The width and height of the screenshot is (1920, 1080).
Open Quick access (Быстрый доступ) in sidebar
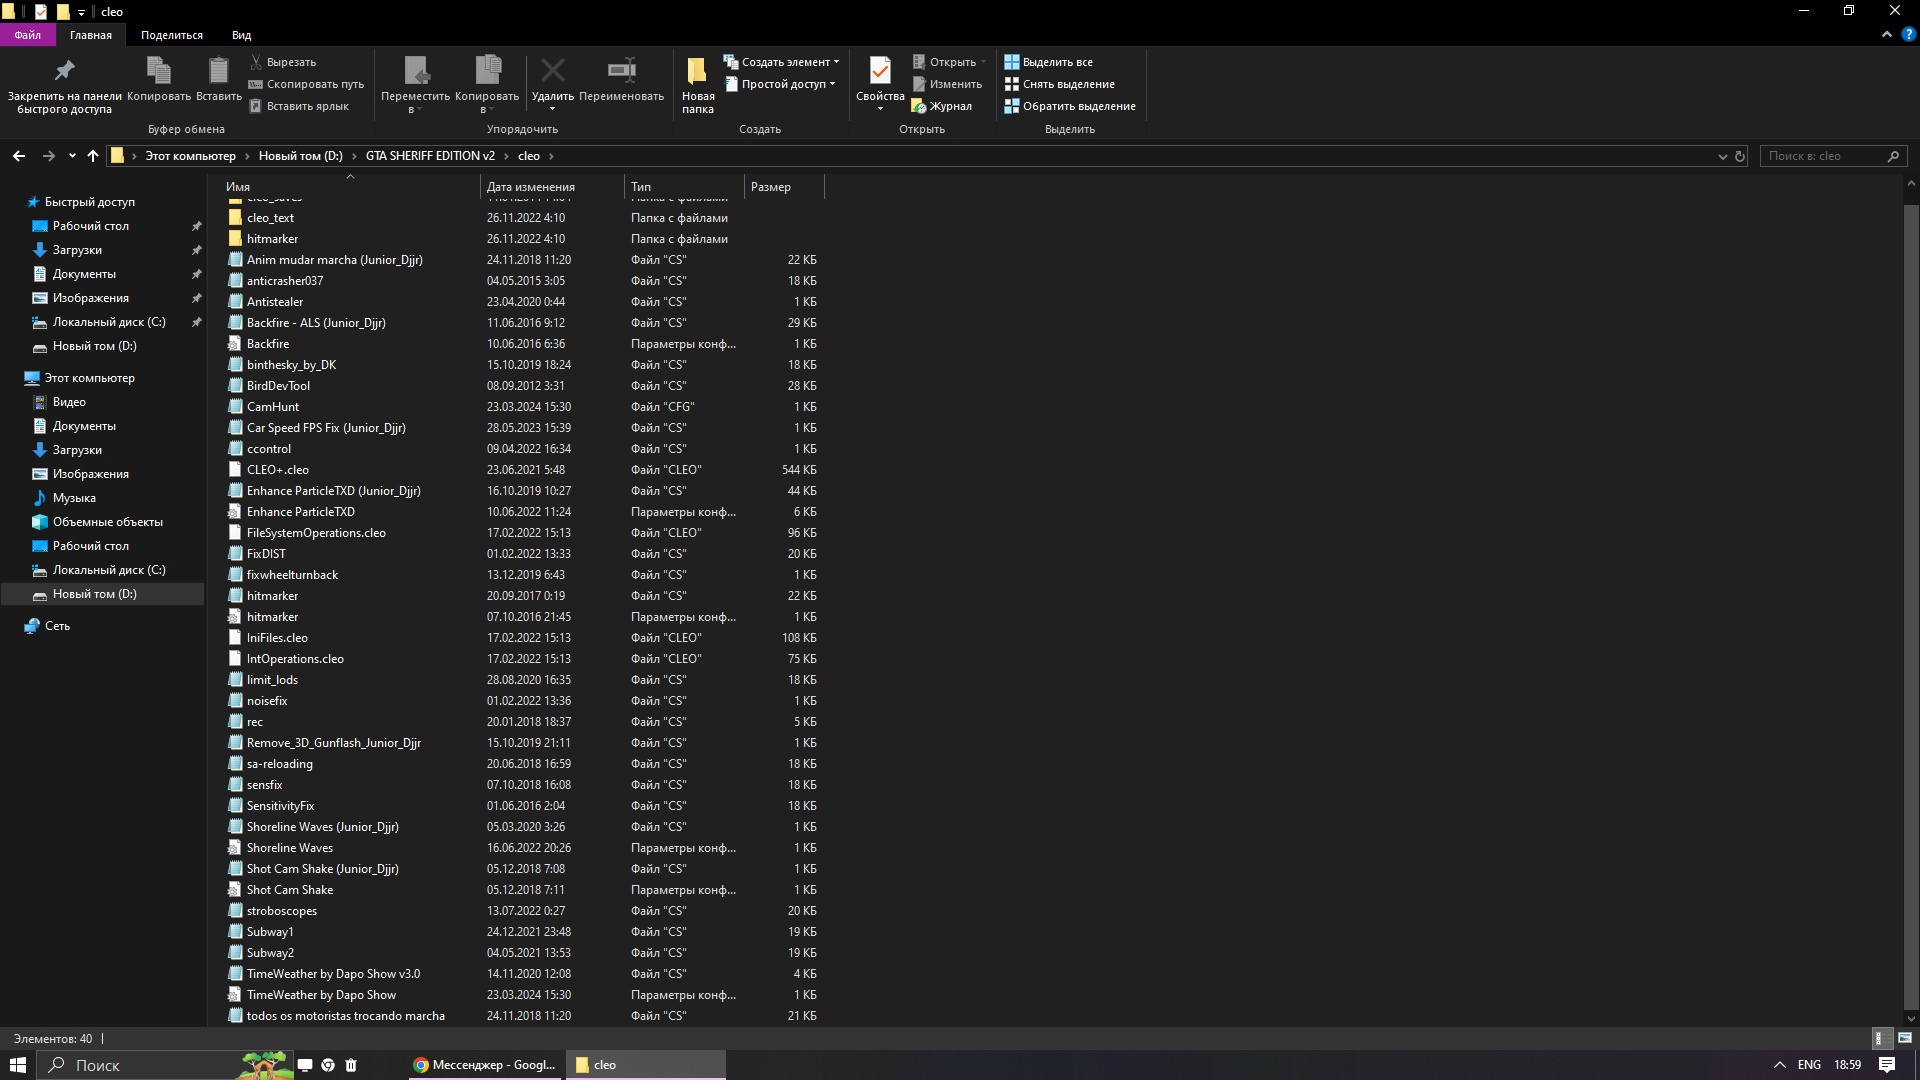(89, 202)
